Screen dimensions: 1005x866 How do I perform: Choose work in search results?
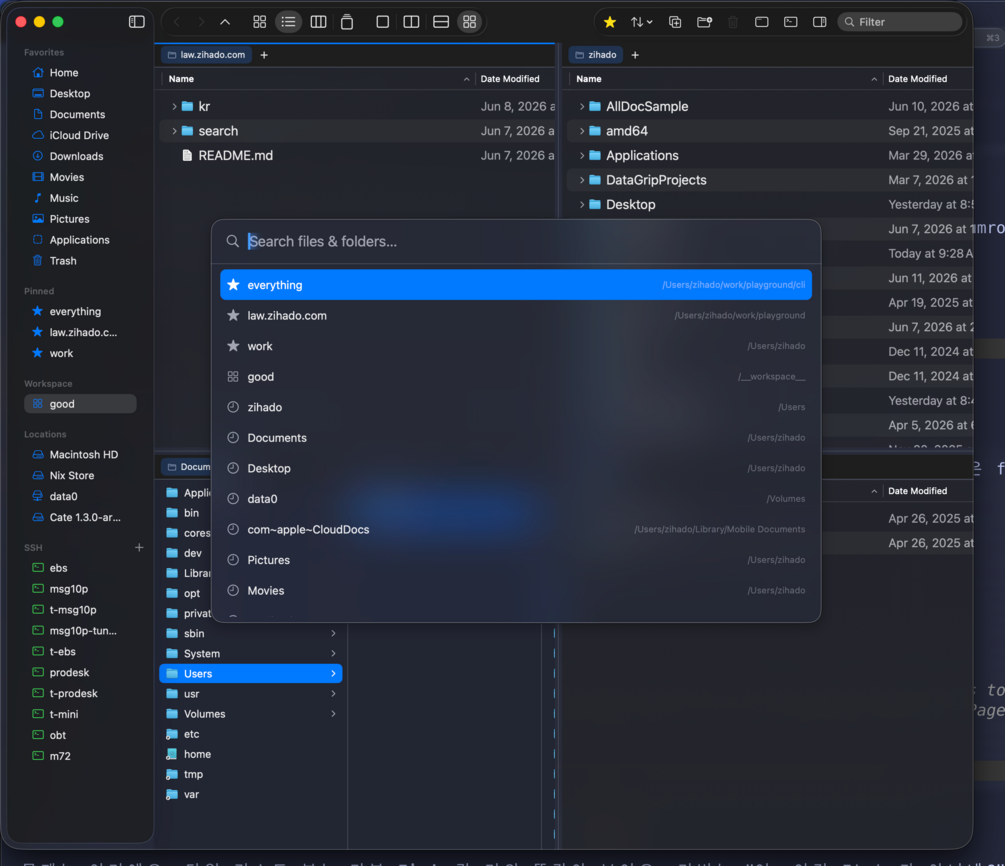coord(516,346)
